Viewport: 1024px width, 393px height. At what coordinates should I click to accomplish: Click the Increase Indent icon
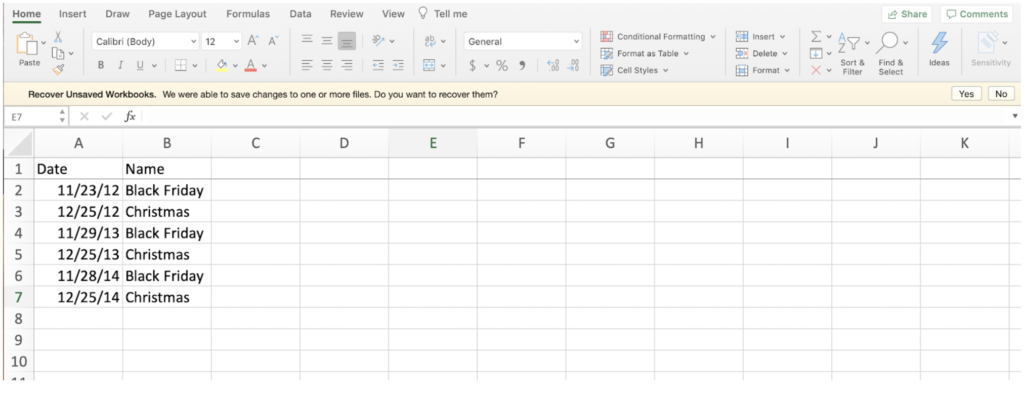398,65
